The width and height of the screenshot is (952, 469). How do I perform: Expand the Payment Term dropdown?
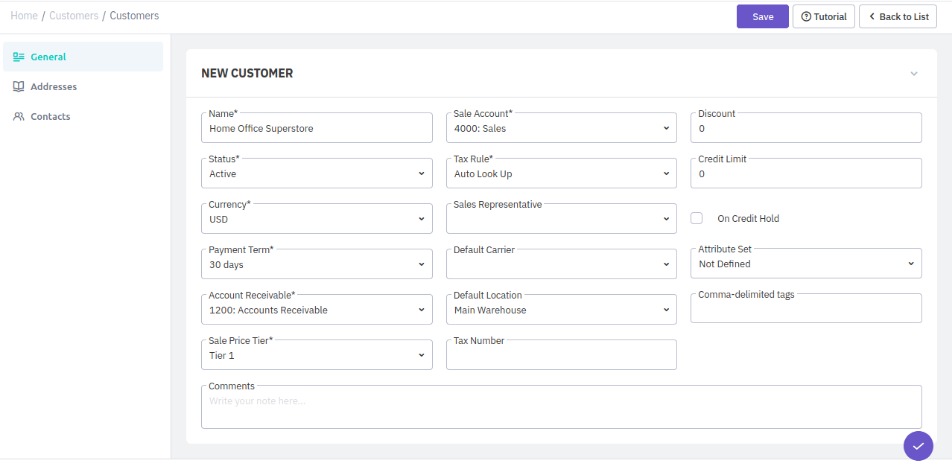click(x=316, y=265)
